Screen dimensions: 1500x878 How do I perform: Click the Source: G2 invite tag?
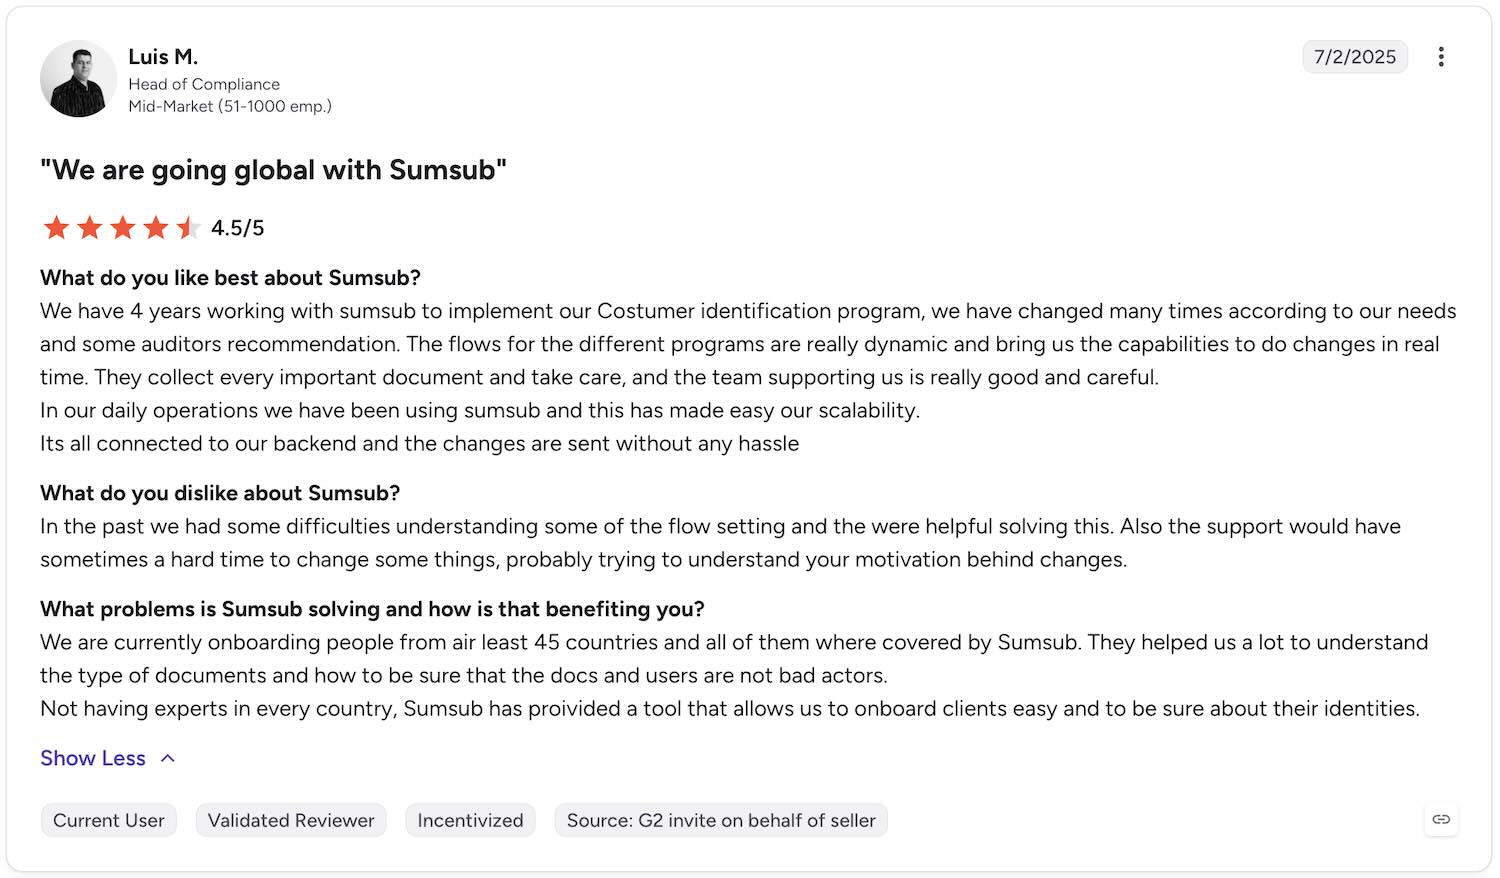pyautogui.click(x=721, y=820)
